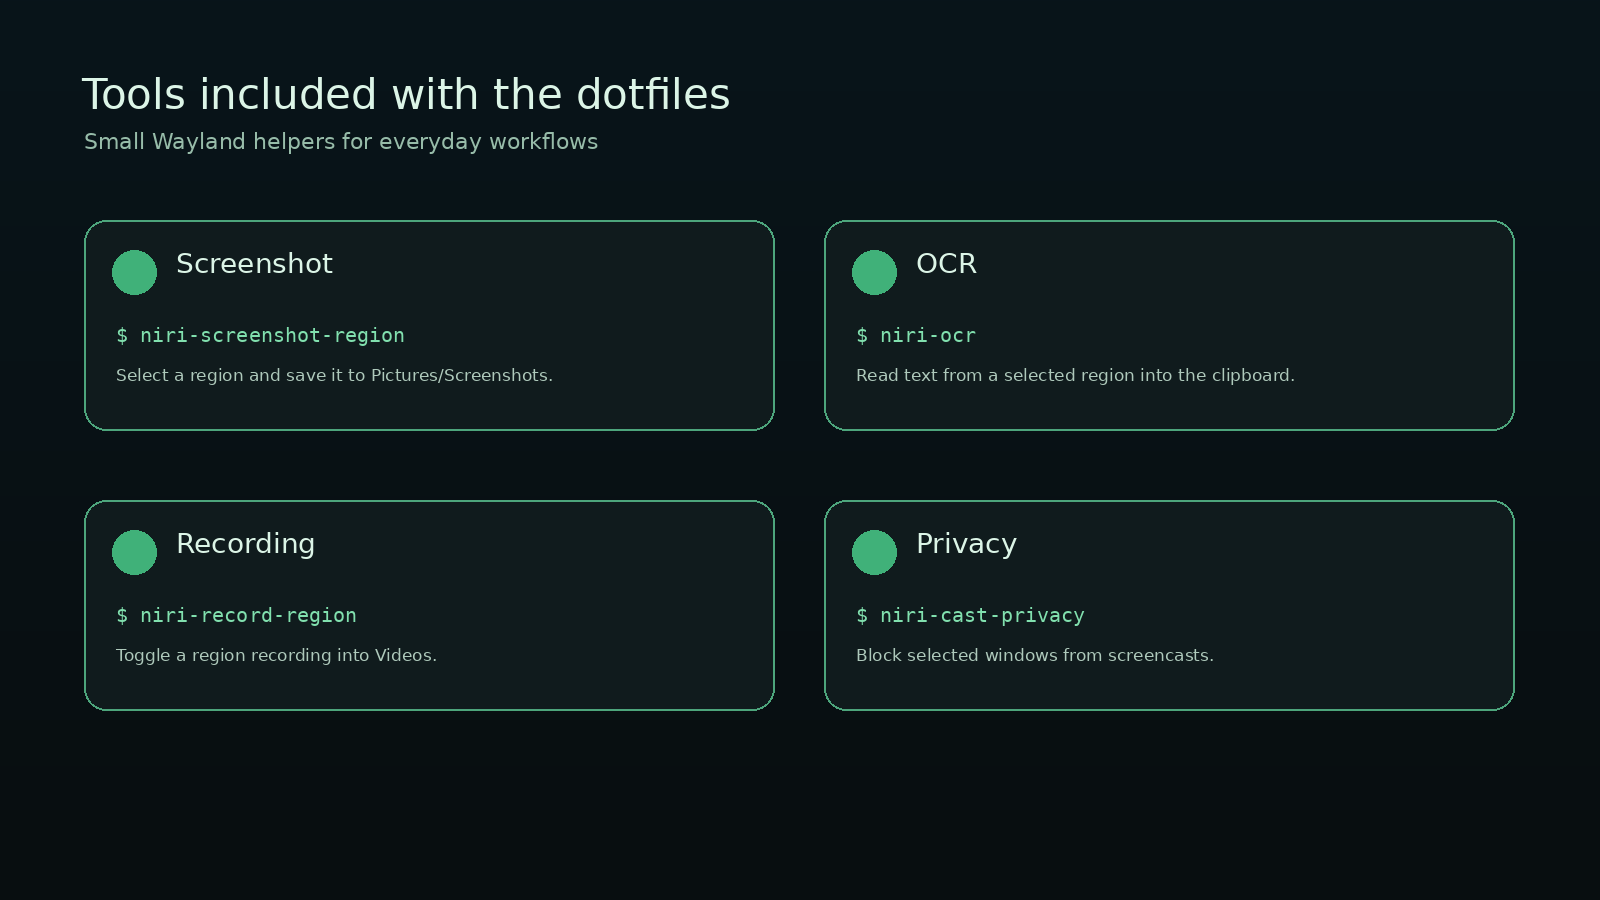The height and width of the screenshot is (900, 1600).
Task: Click the 'Block selected windows from screencasts' text
Action: pyautogui.click(x=1035, y=655)
